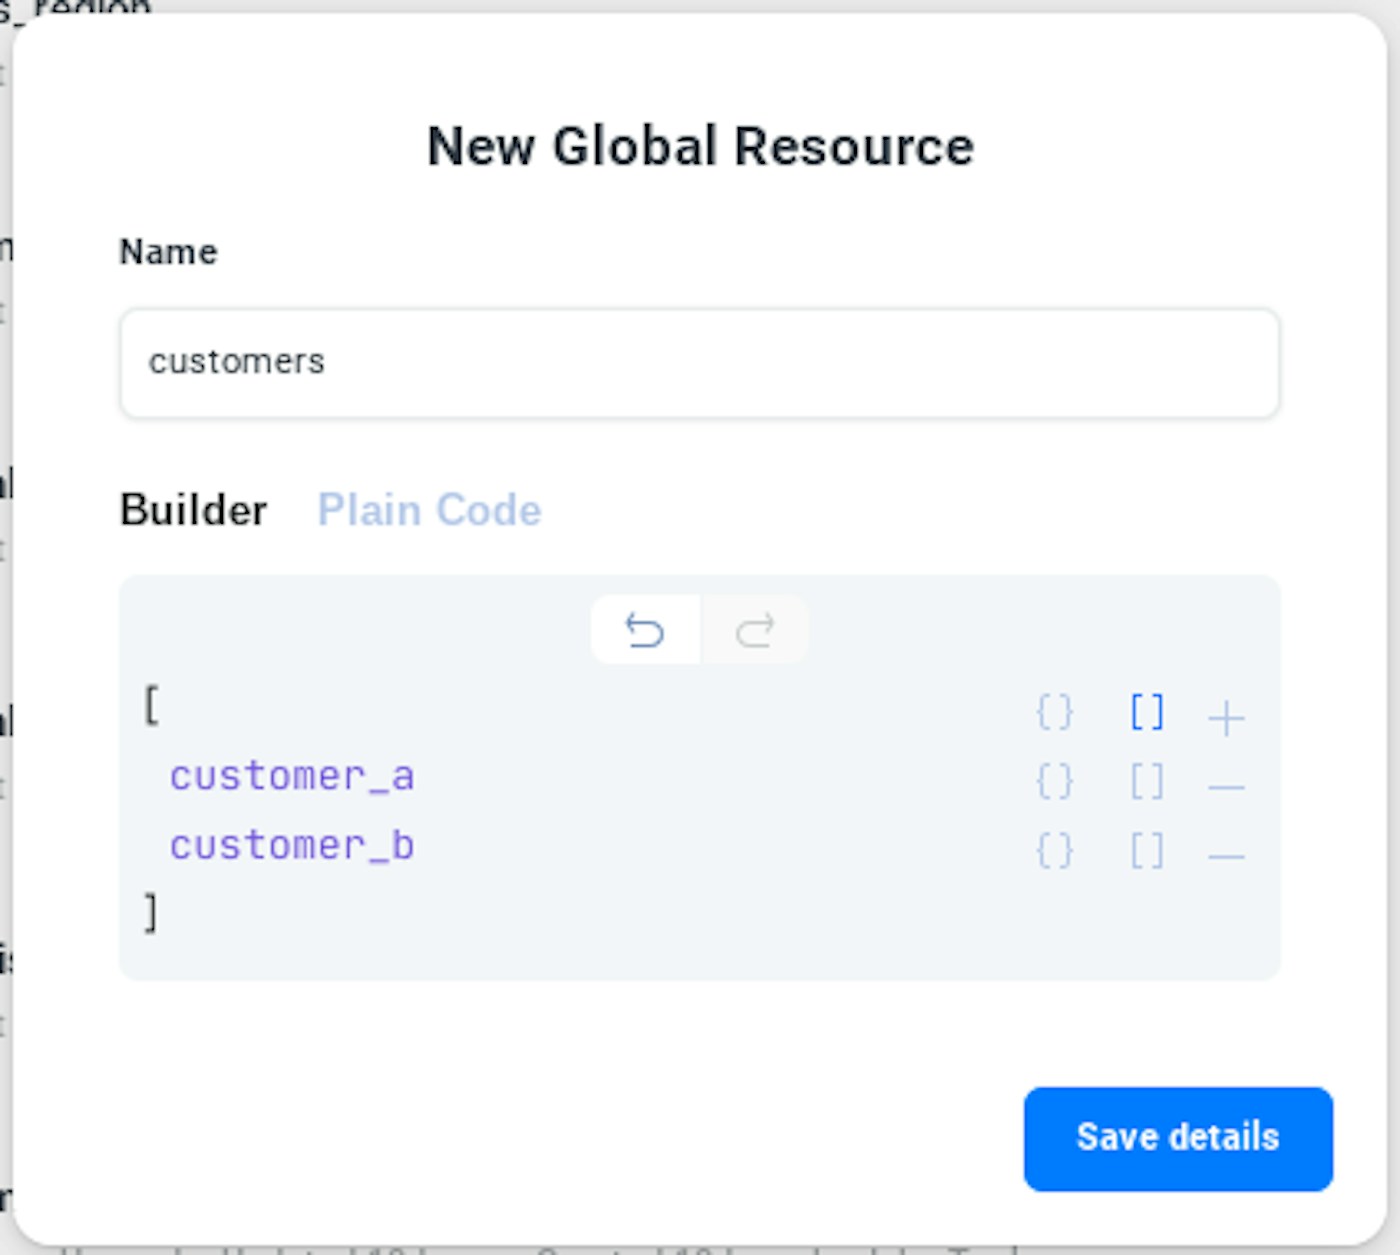Screen dimensions: 1400x1255
Task: Click the New Global Resource heading
Action: (700, 146)
